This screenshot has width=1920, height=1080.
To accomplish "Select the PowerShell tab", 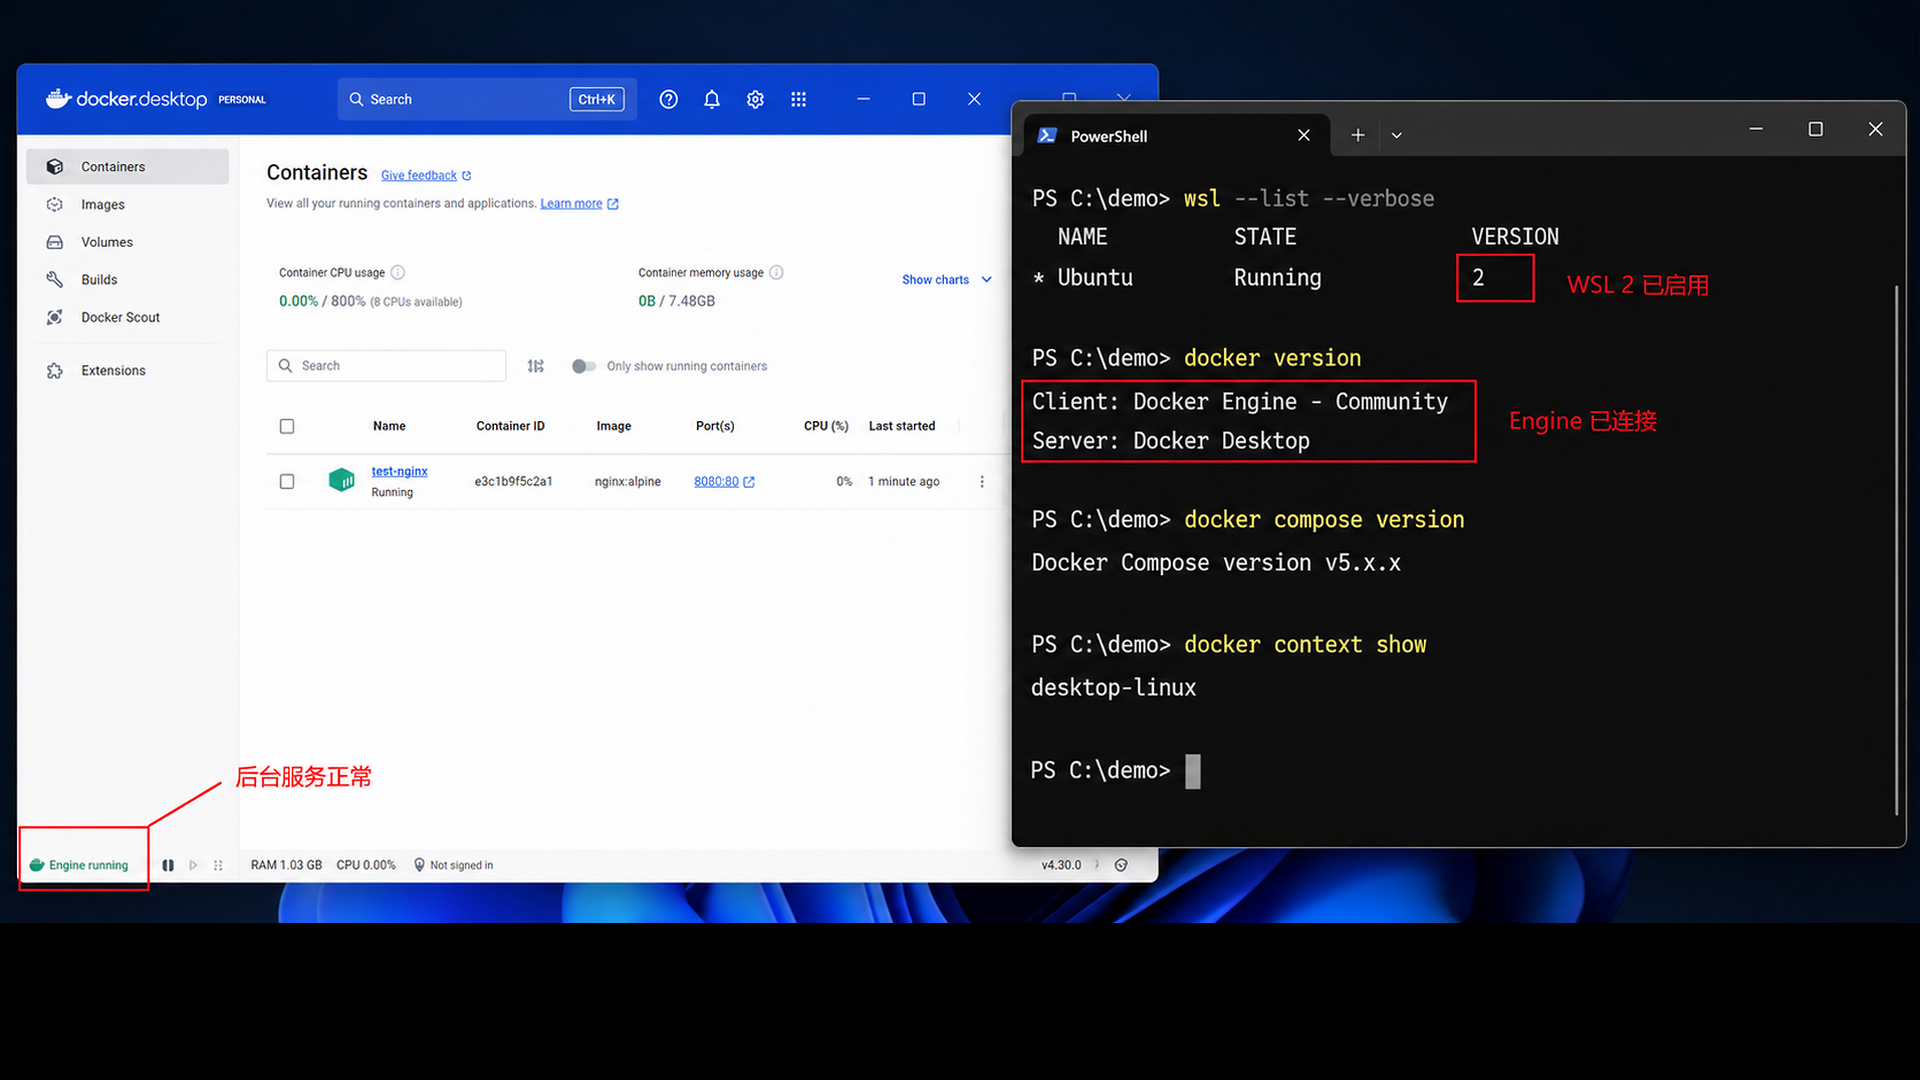I will click(1176, 136).
